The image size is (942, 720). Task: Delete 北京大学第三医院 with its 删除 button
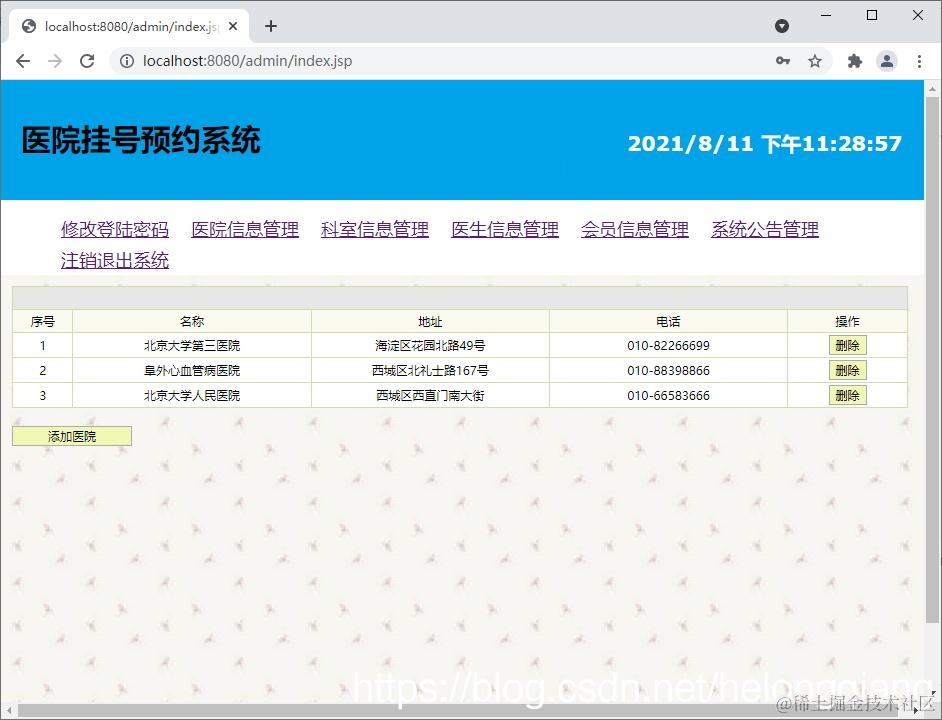848,346
